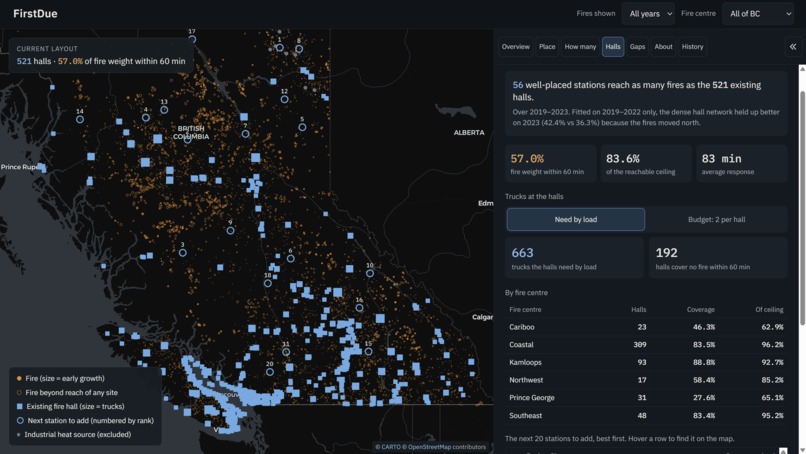Click proposed station marker 10
Screen dimensions: 806x454
coord(370,273)
